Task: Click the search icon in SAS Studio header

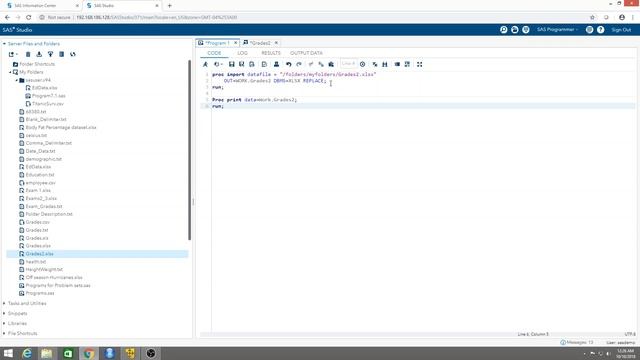Action: pyautogui.click(x=504, y=30)
